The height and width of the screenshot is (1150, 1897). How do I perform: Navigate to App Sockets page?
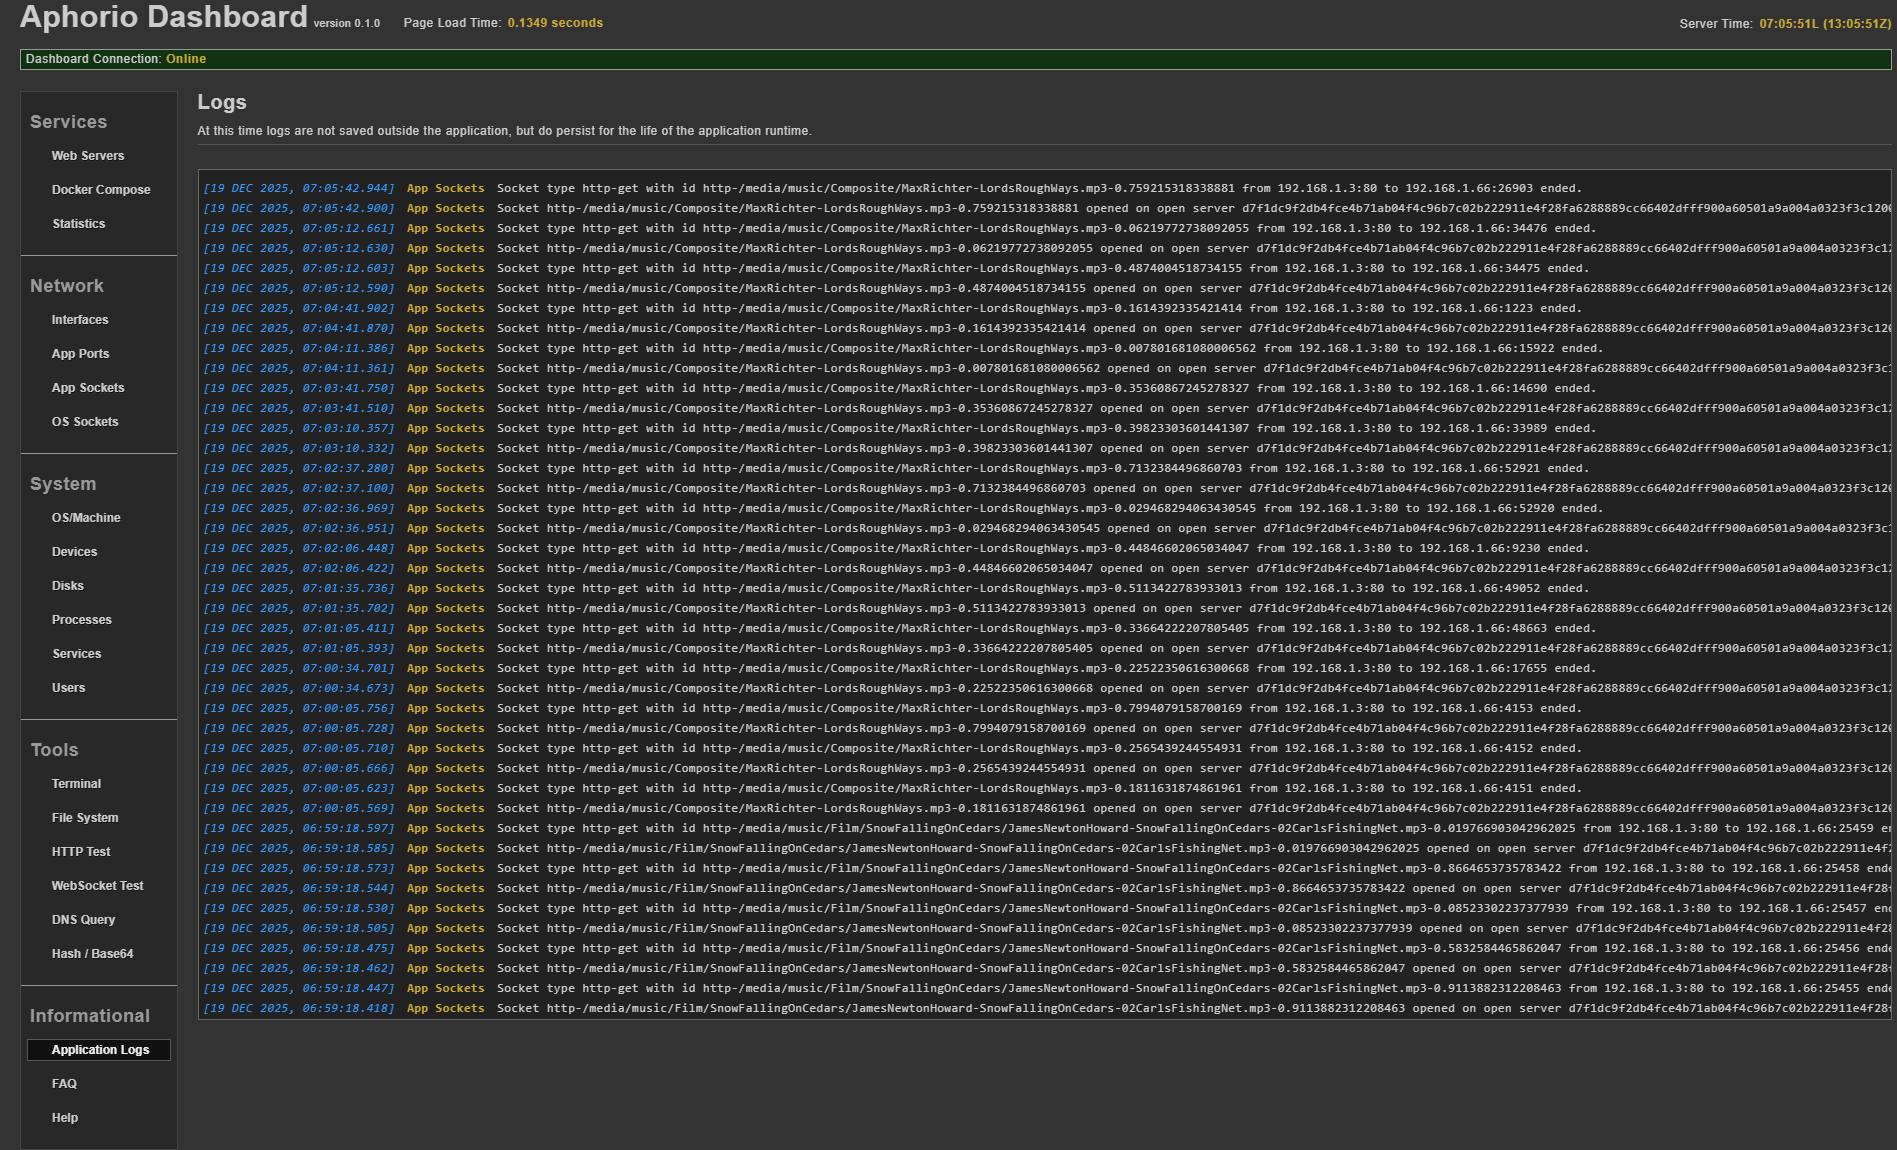[88, 388]
